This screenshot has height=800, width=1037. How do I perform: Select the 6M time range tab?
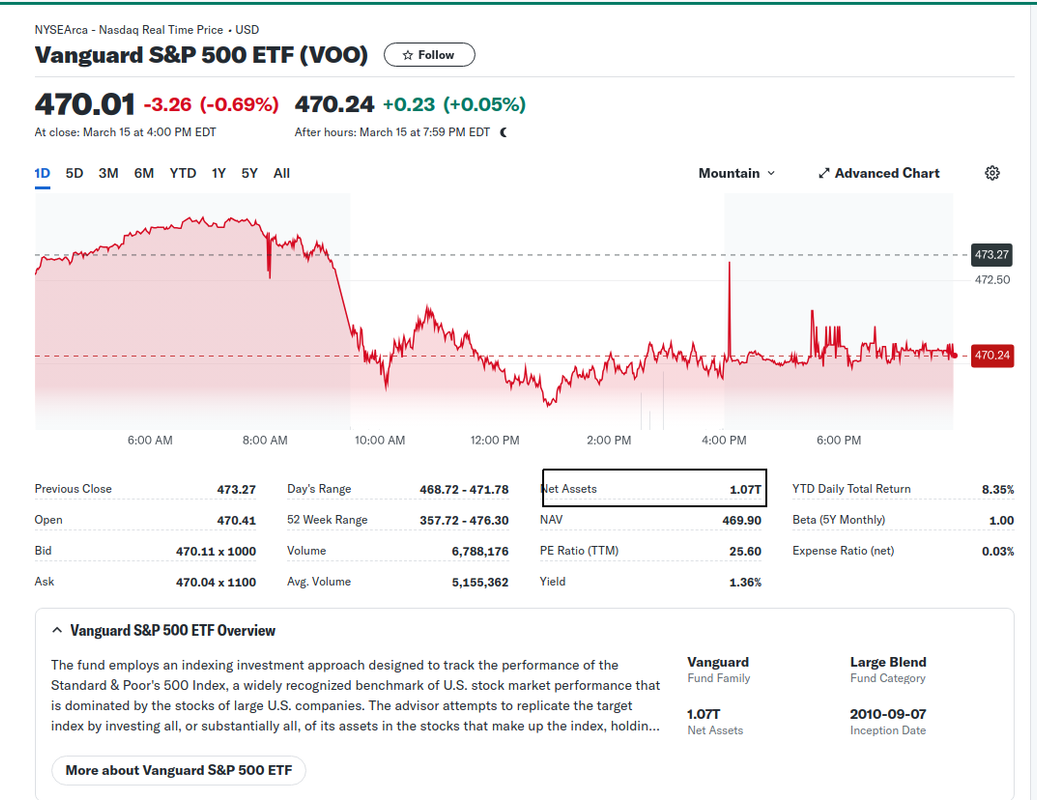(x=144, y=173)
